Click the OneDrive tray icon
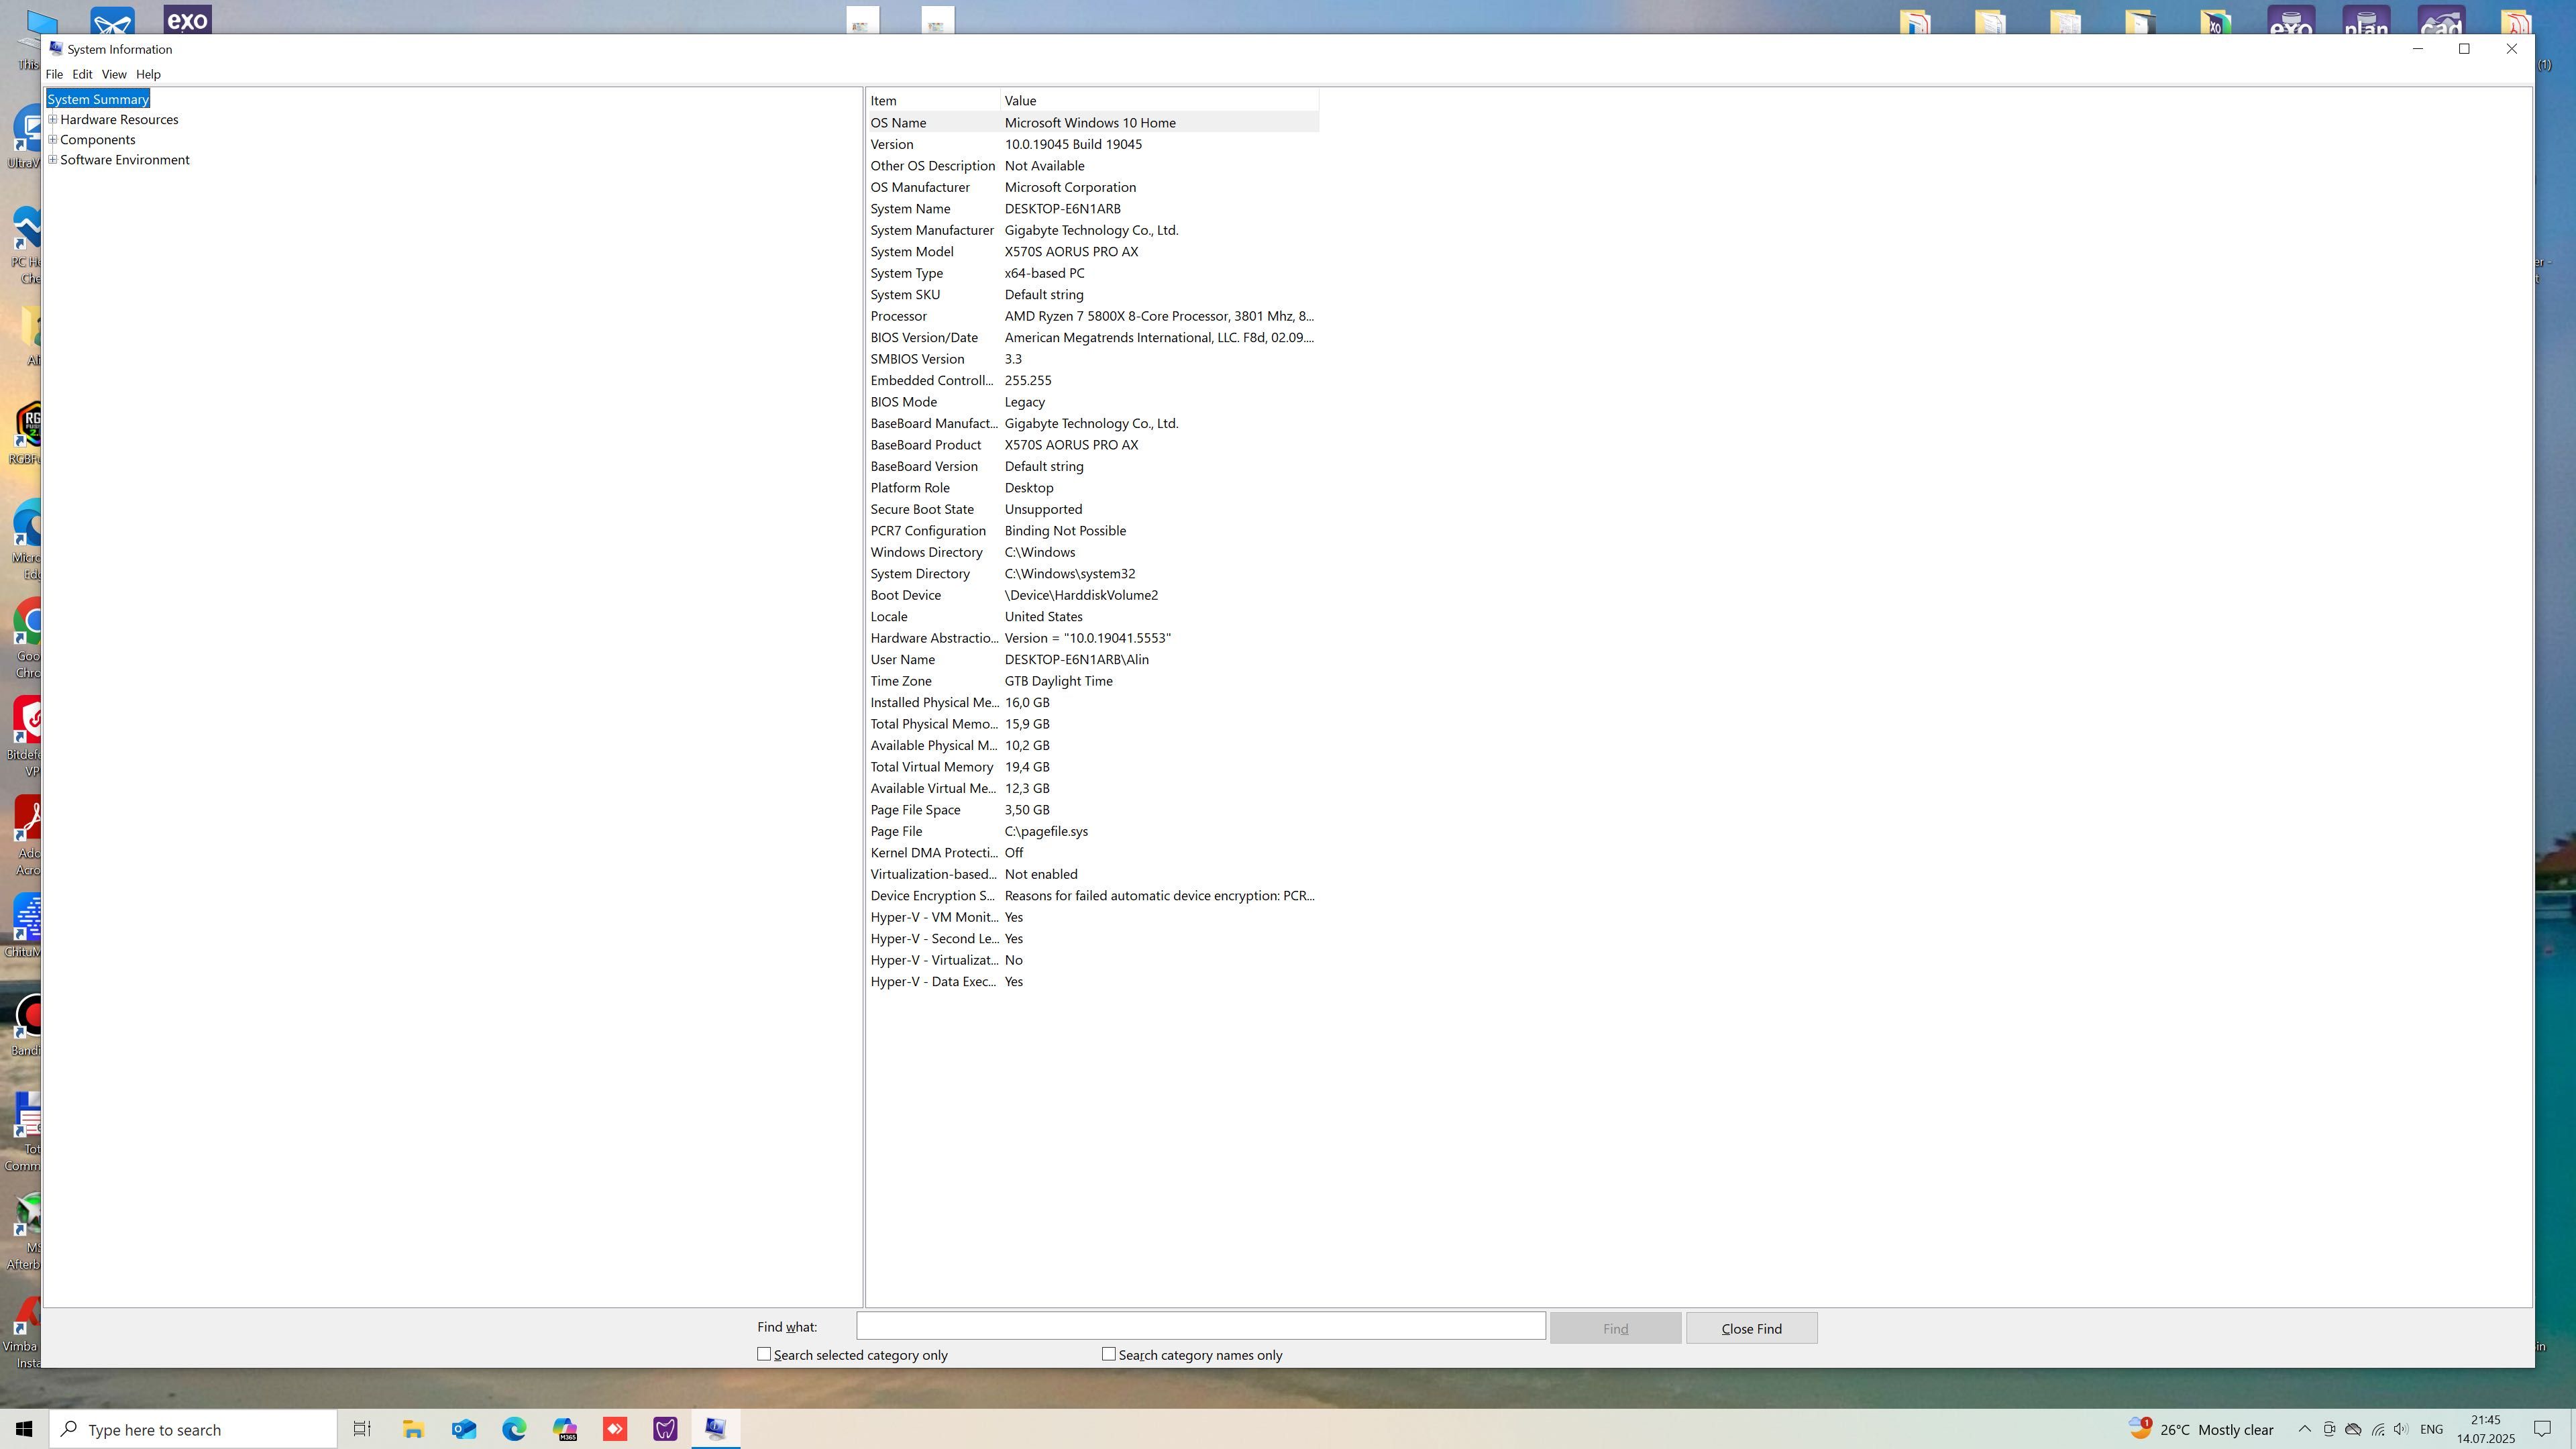Image resolution: width=2576 pixels, height=1449 pixels. point(2353,1430)
